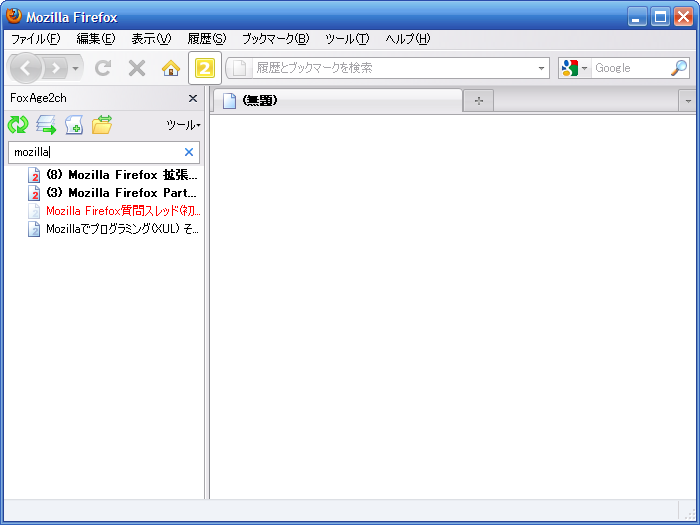
Task: Click the green check updates icon
Action: tap(18, 125)
